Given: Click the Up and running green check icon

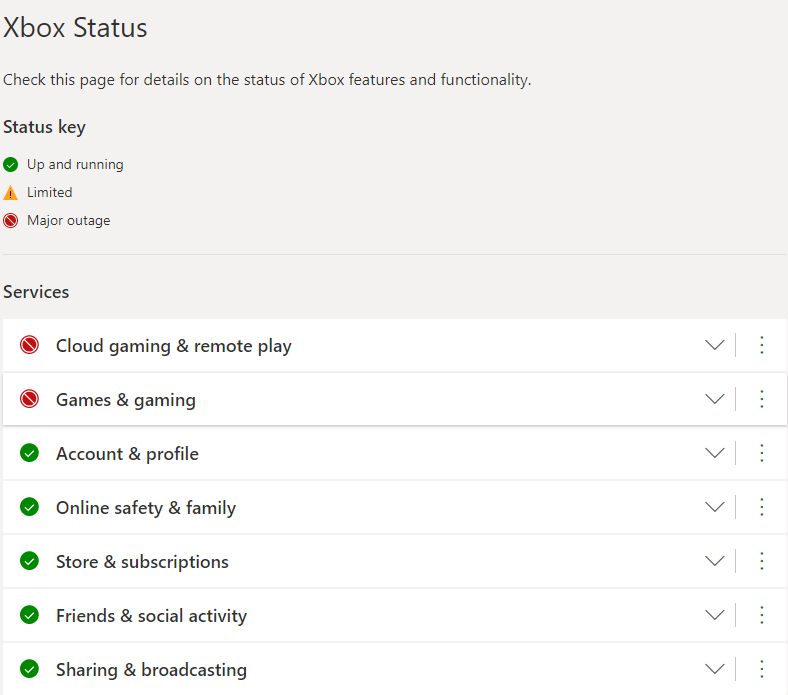Looking at the screenshot, I should [11, 164].
